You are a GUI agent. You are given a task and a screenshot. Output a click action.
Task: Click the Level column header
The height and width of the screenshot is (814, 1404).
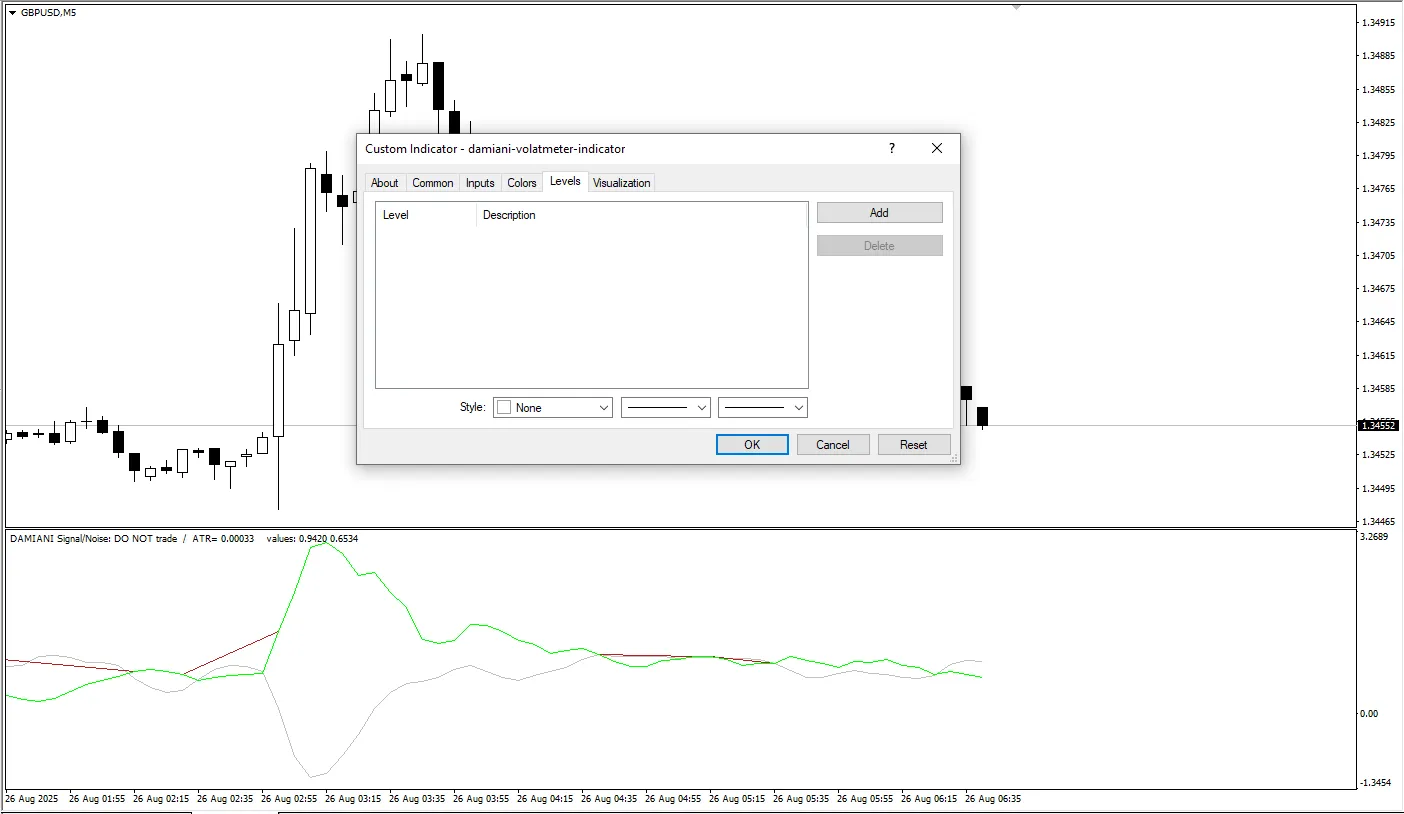[425, 215]
